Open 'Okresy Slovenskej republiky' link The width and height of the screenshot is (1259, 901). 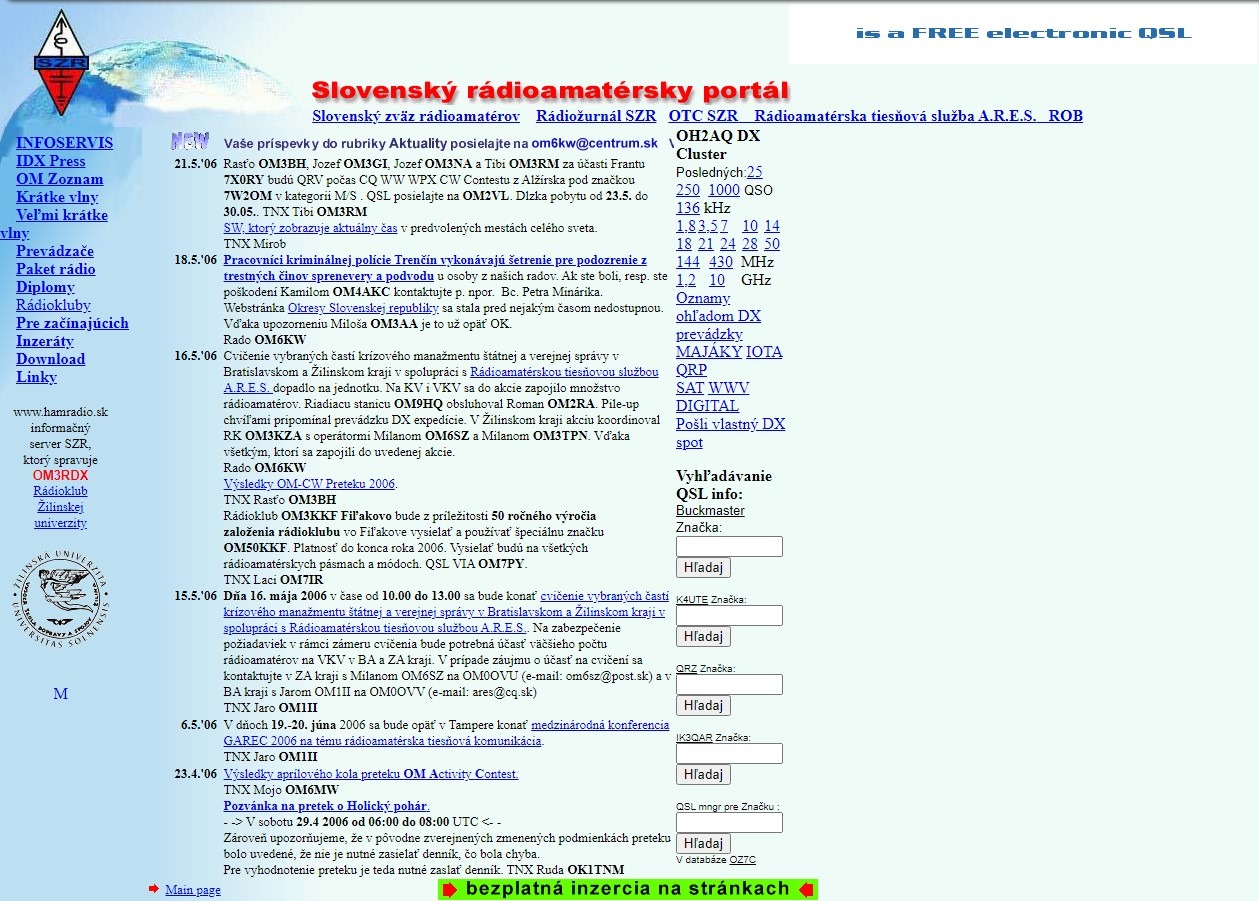coord(364,308)
